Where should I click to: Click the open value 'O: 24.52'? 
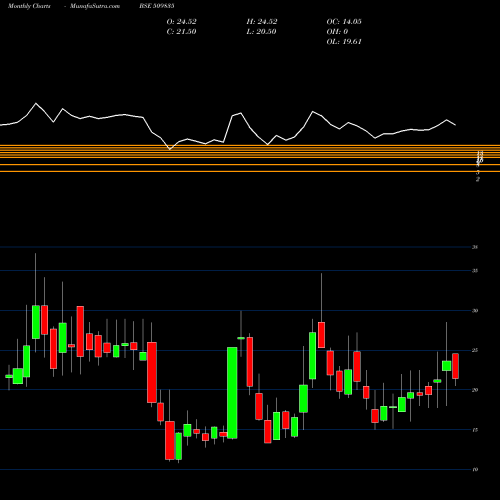click(x=182, y=22)
